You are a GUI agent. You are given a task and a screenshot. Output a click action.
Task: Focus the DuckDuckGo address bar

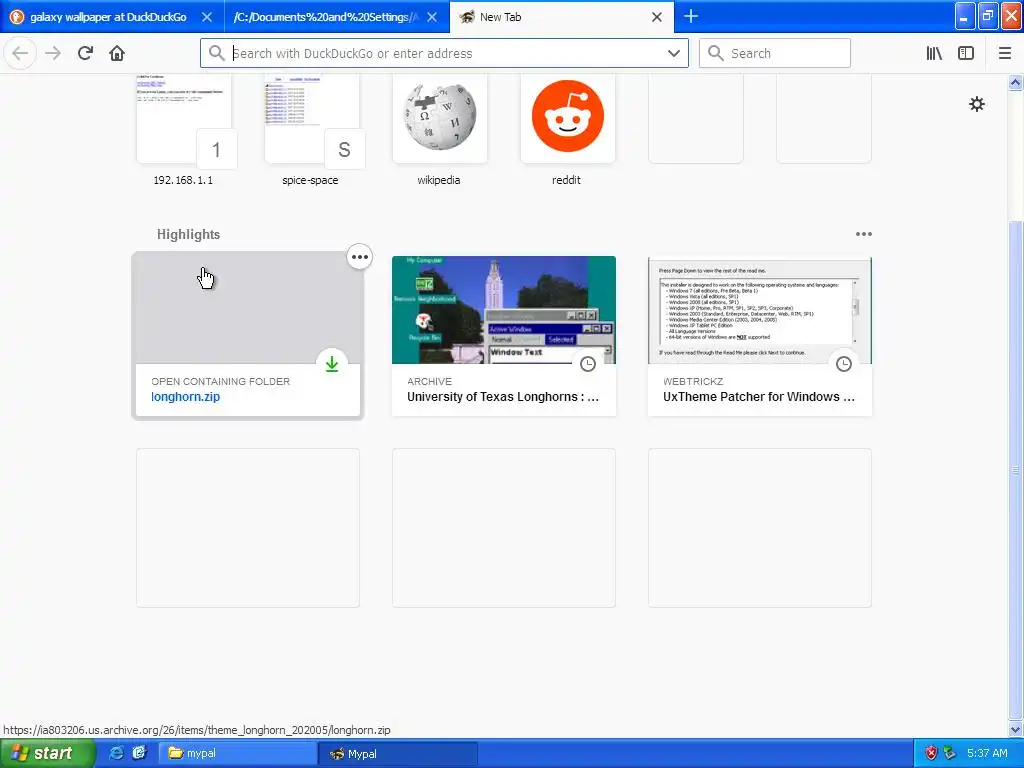pos(444,54)
